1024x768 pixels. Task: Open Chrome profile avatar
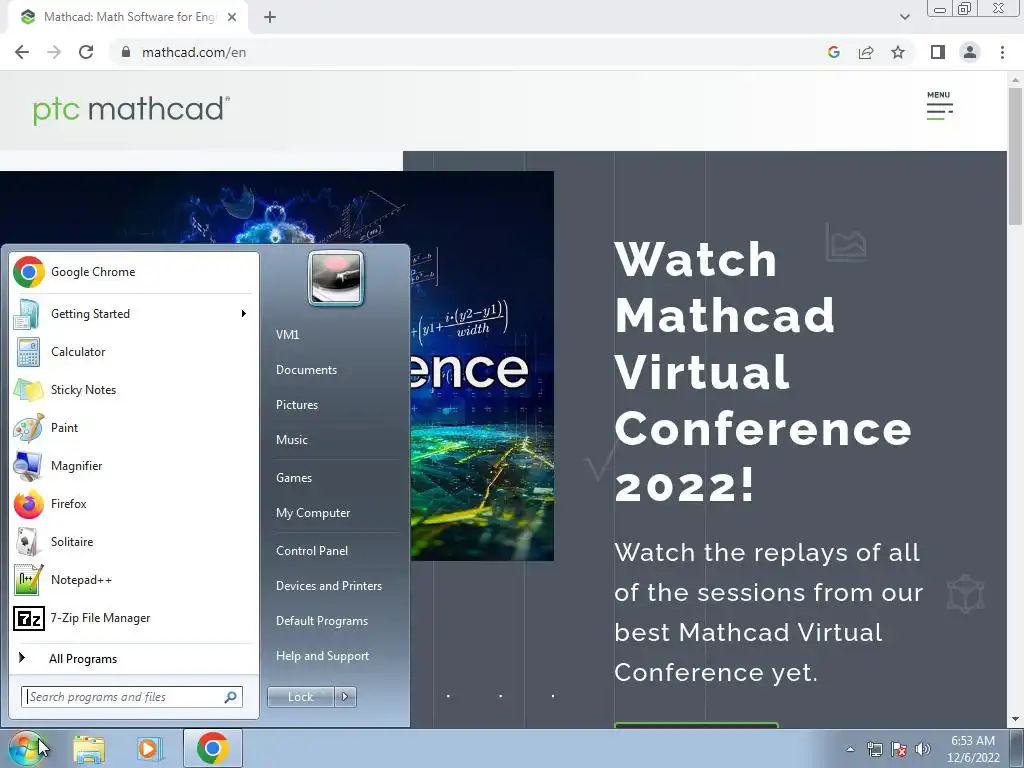click(x=970, y=52)
